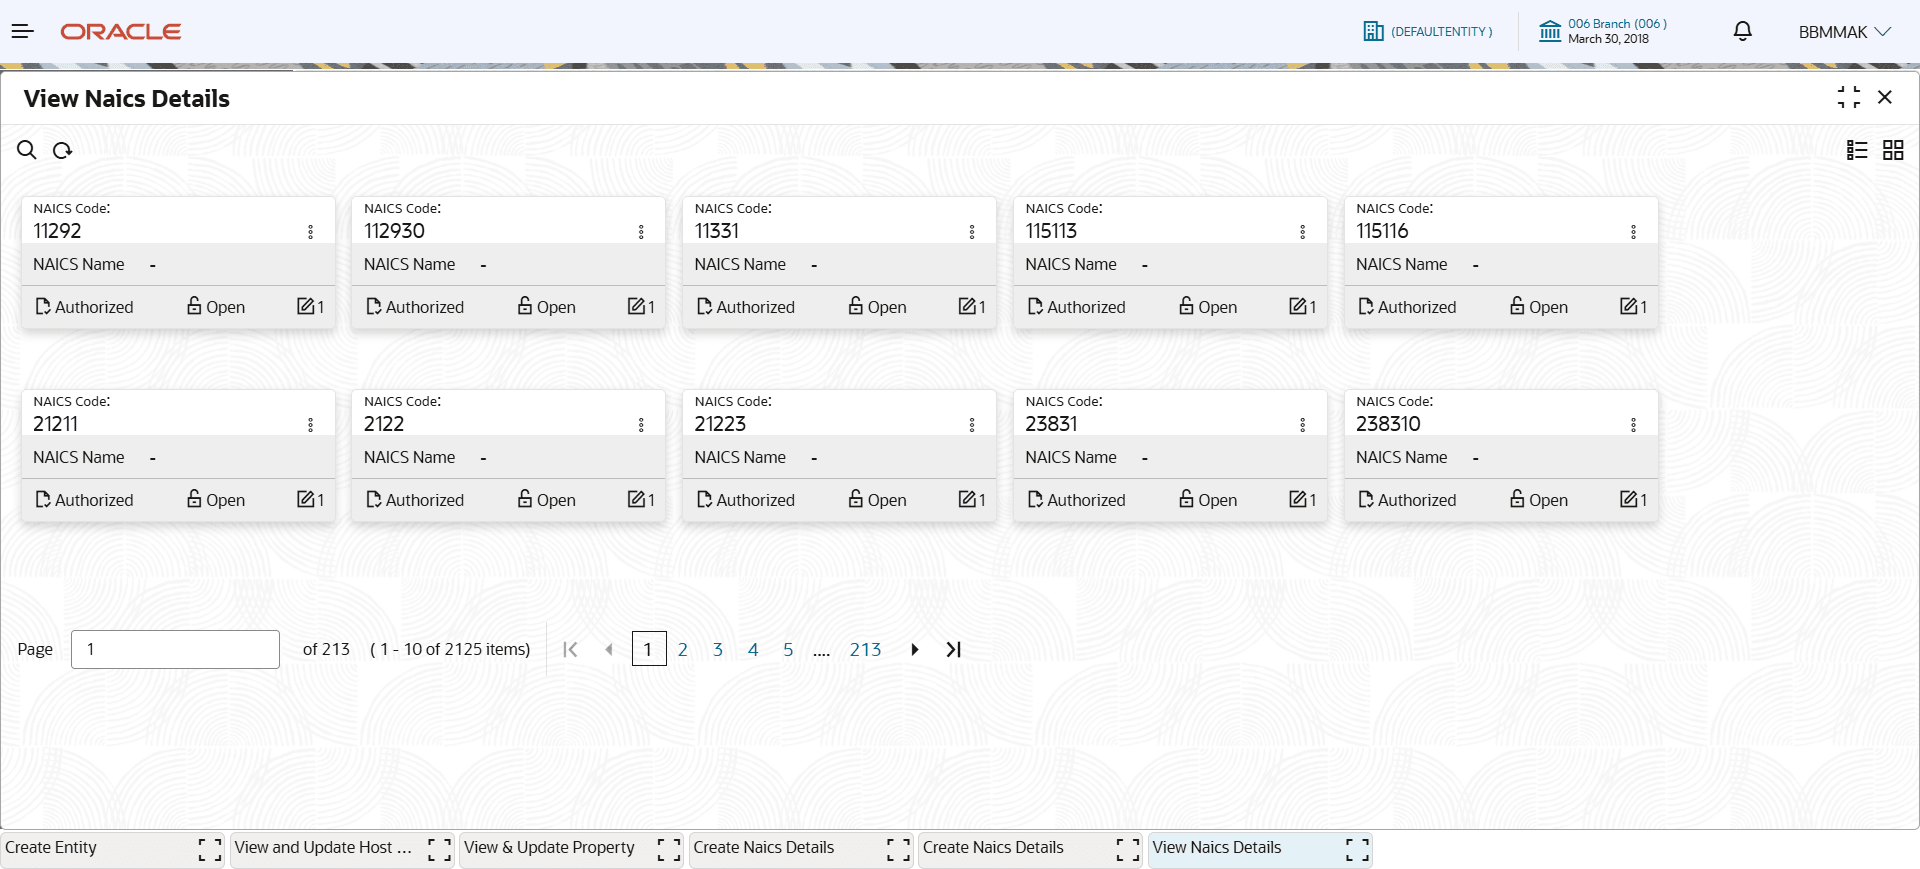Open the hamburger navigation menu
The image size is (1920, 869).
(x=23, y=32)
